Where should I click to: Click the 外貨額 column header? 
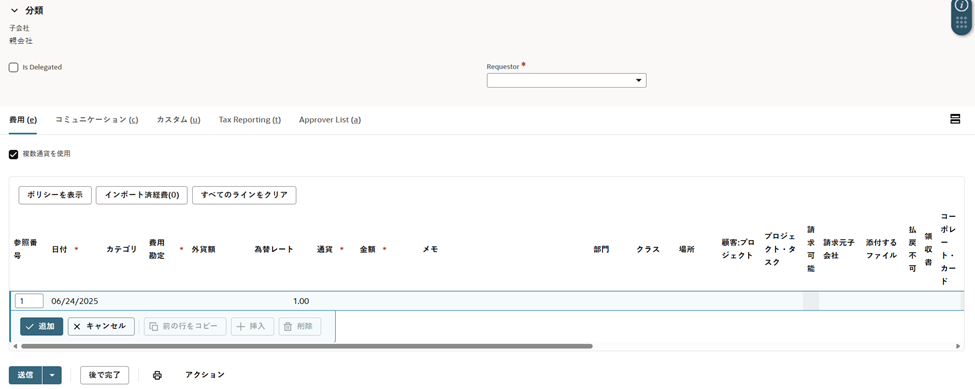pos(203,249)
